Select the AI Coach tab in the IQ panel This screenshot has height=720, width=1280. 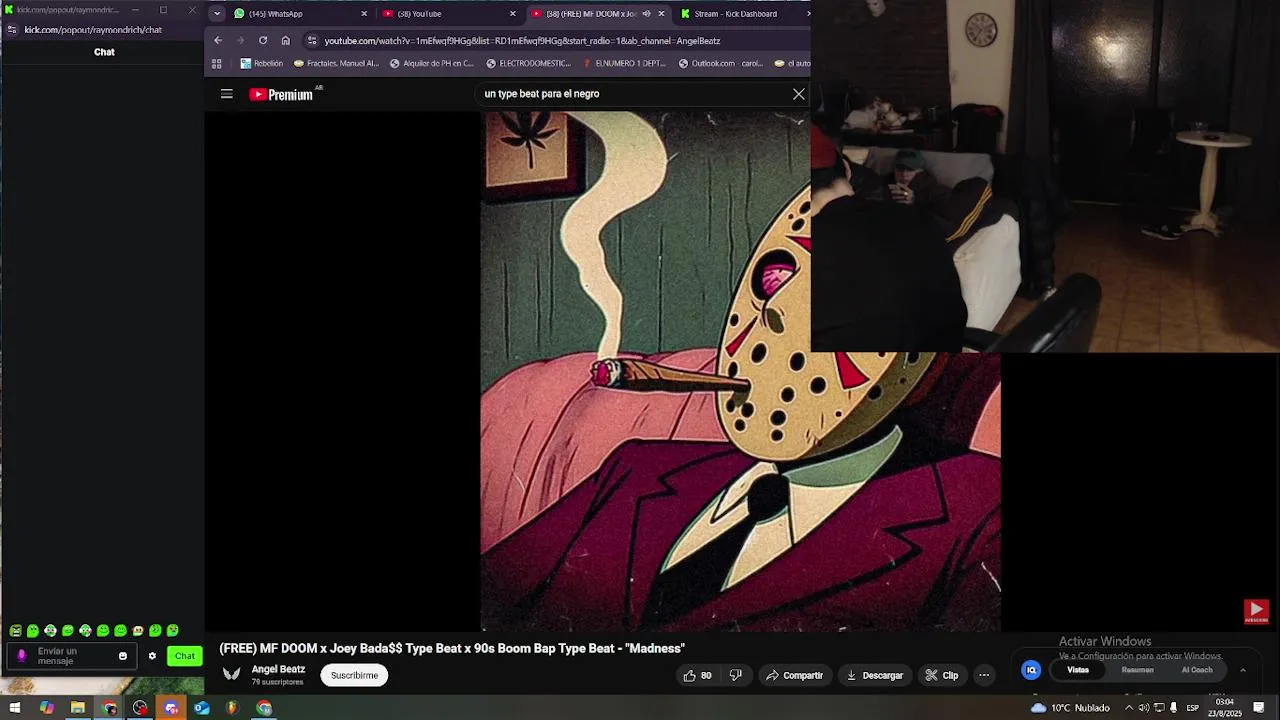click(x=1197, y=670)
